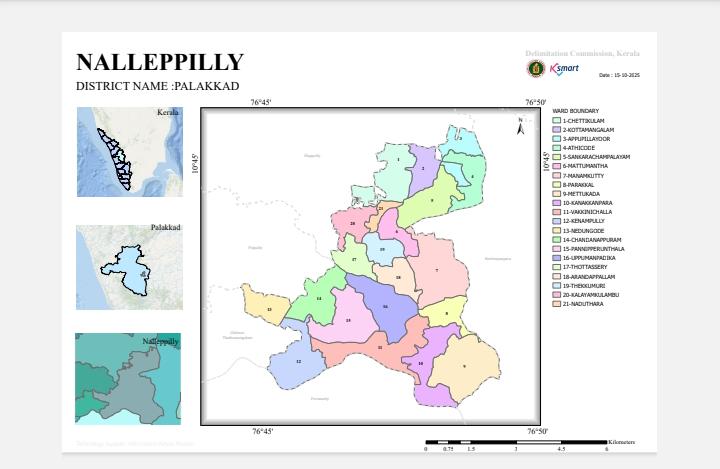Select the 4-ATHICODE legend color box

tap(557, 148)
